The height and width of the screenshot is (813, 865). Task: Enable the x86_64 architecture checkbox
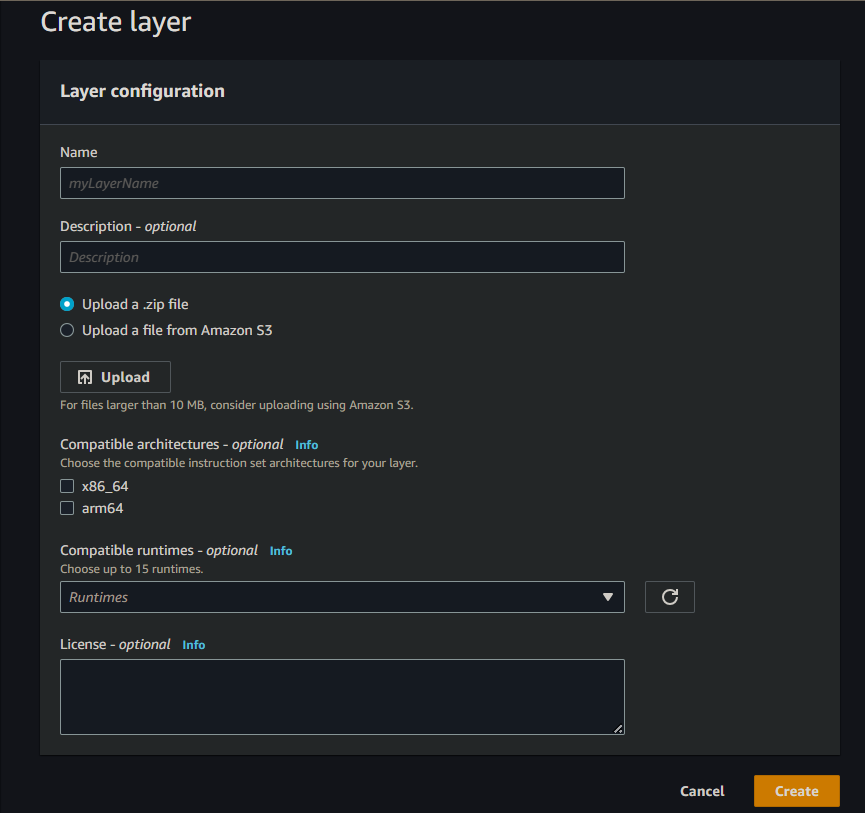66,485
